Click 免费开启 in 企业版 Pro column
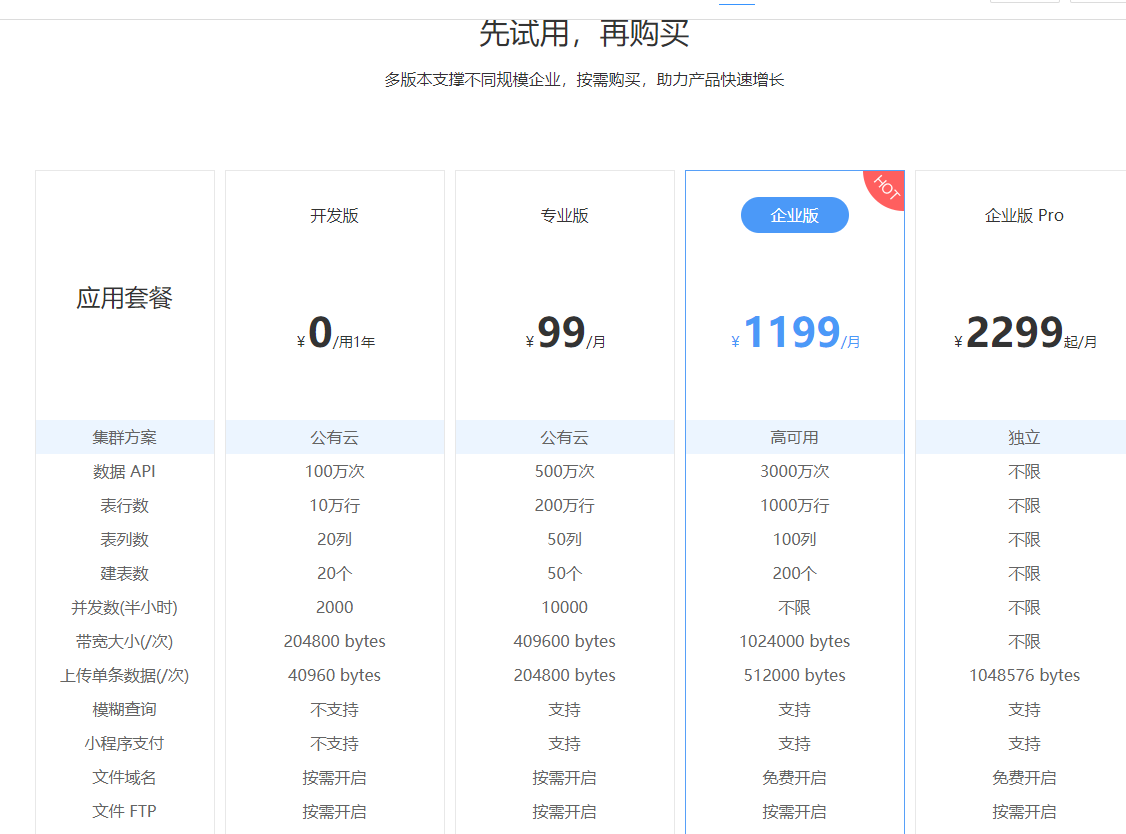 pos(1024,777)
